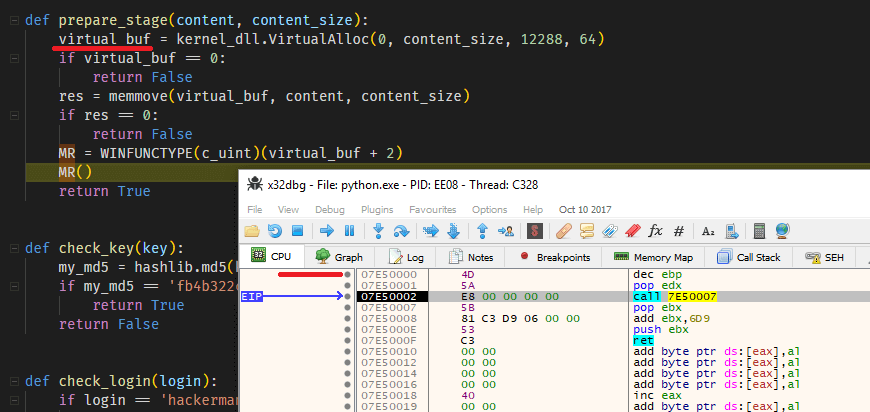Toggle breakpoint dot at address 07E50007

click(347, 307)
